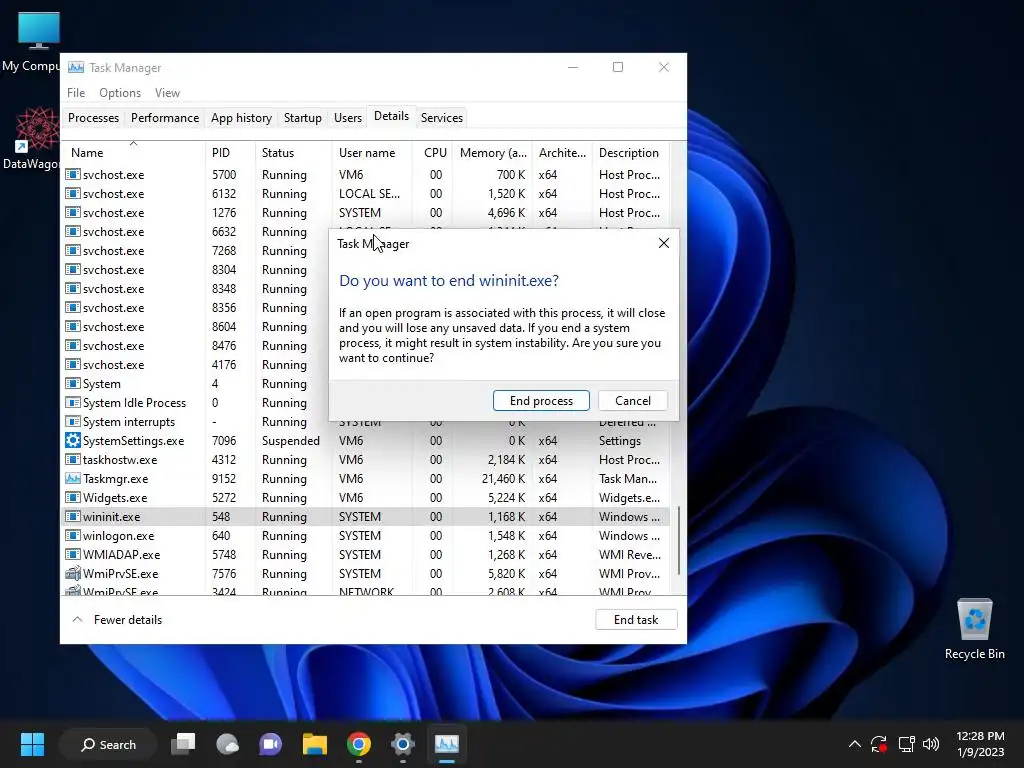1024x768 pixels.
Task: Click the WmiPrvSE.exe PID 7576 icon
Action: [72, 573]
